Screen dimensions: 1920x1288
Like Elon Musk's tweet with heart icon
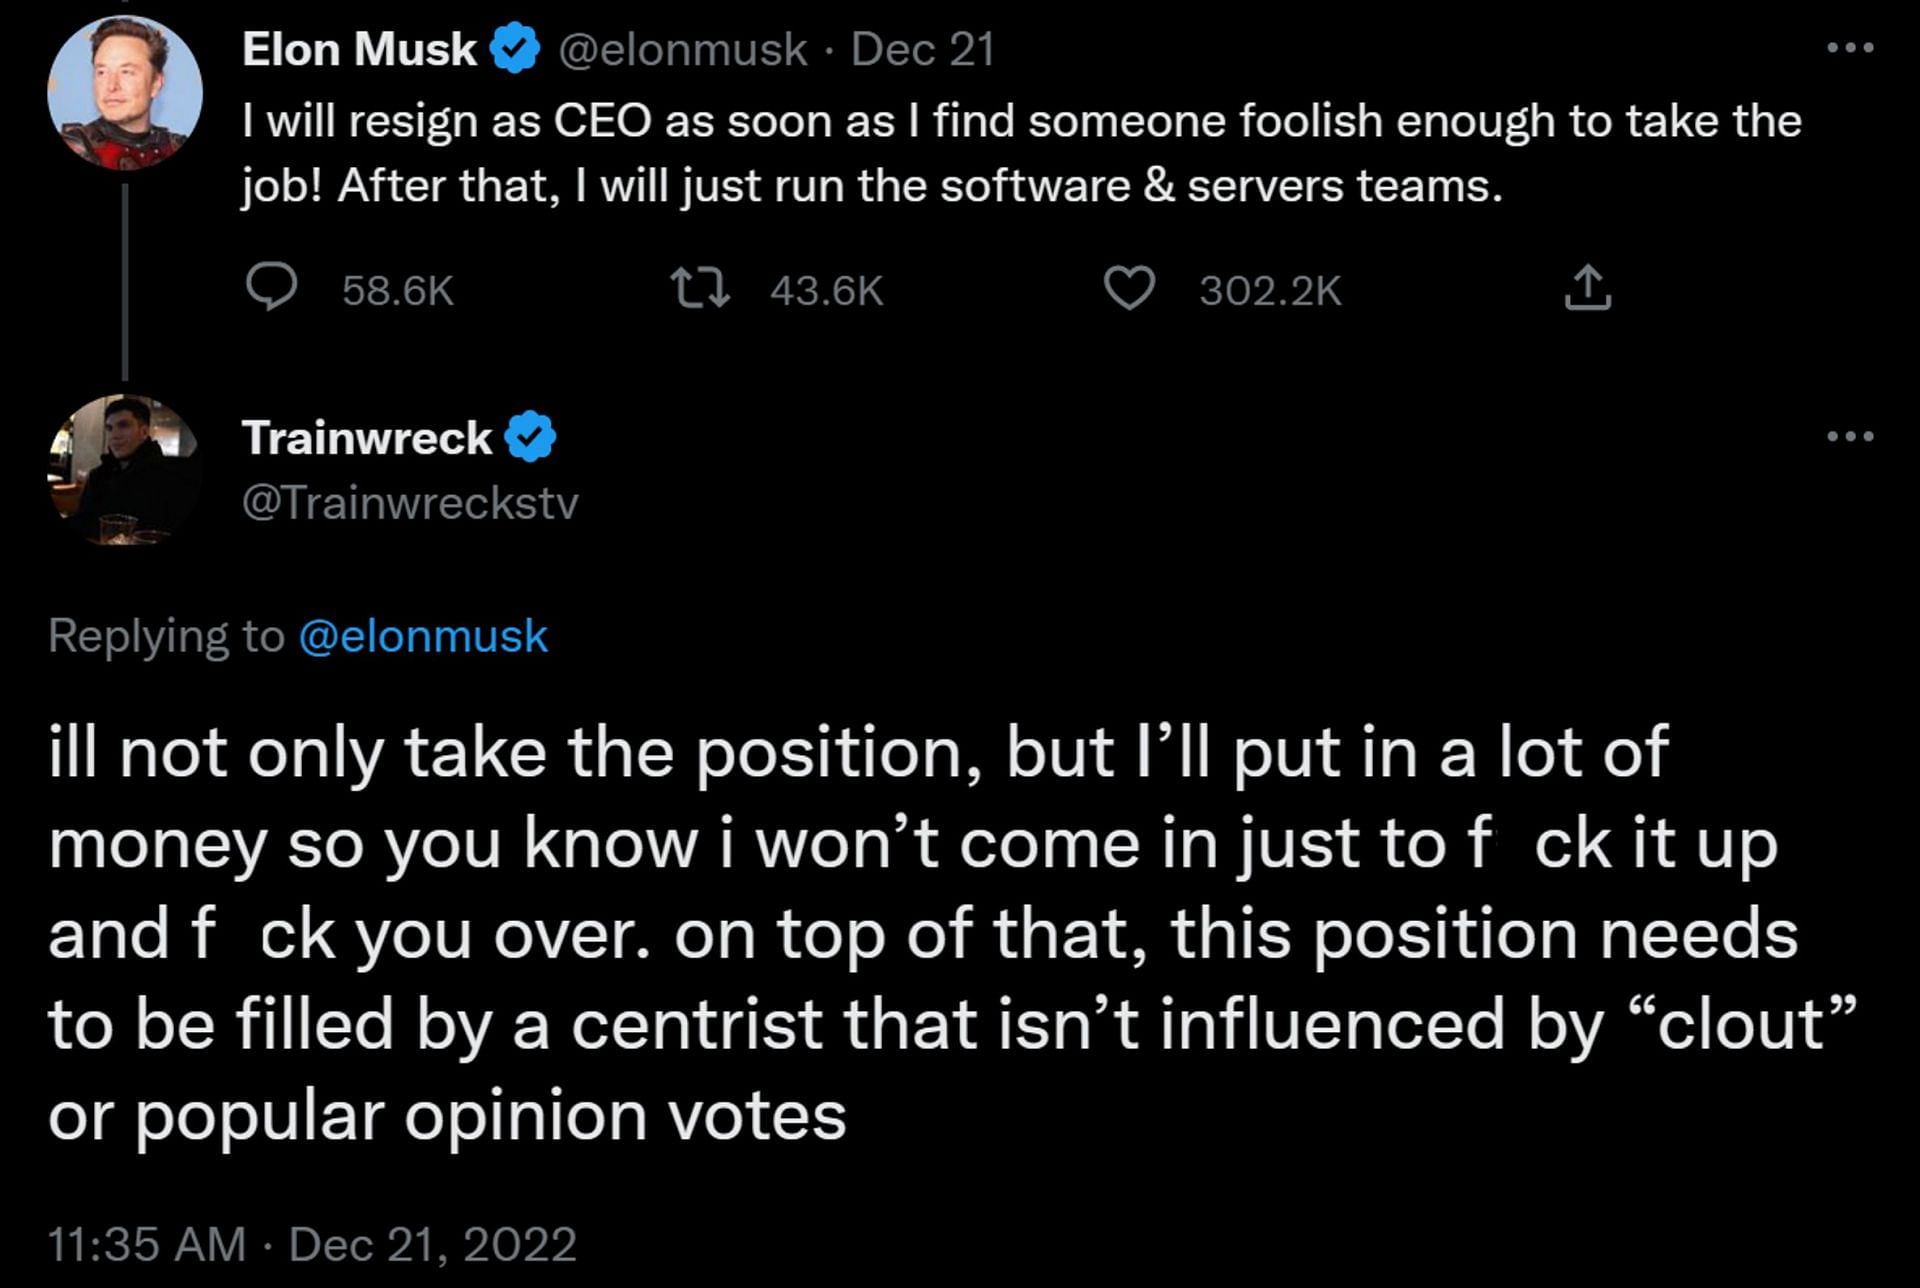pyautogui.click(x=1128, y=290)
